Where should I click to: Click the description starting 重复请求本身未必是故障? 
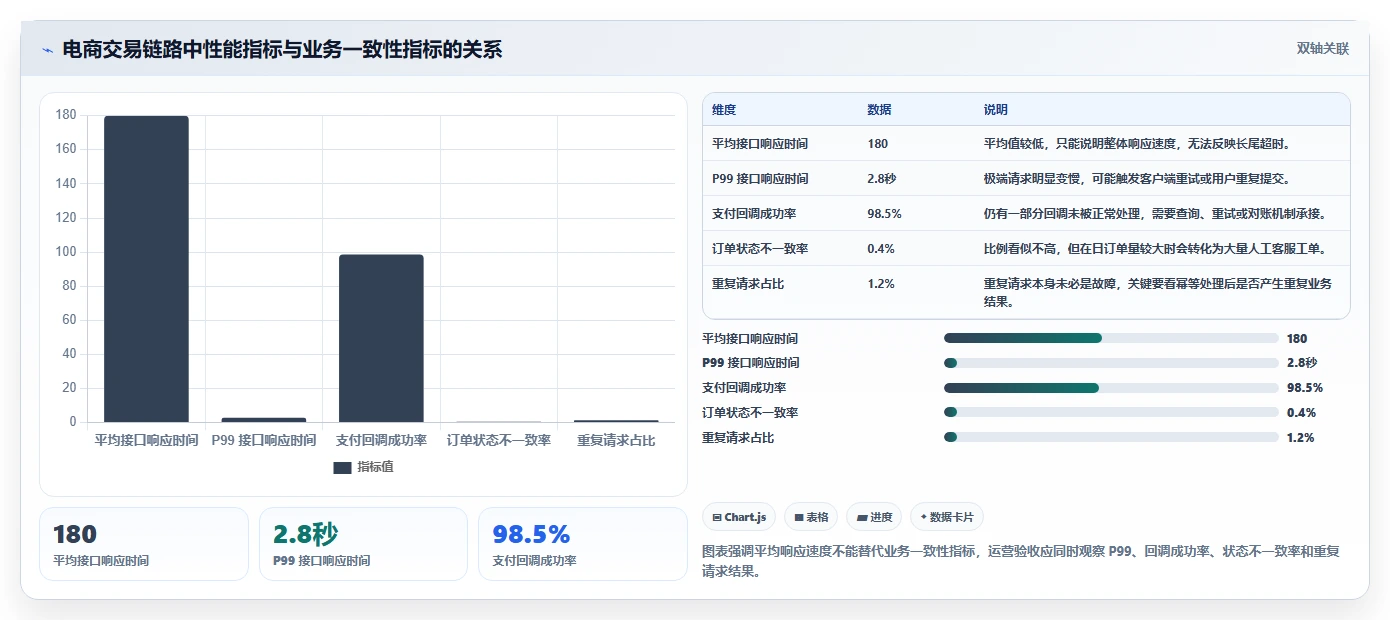(x=1158, y=292)
